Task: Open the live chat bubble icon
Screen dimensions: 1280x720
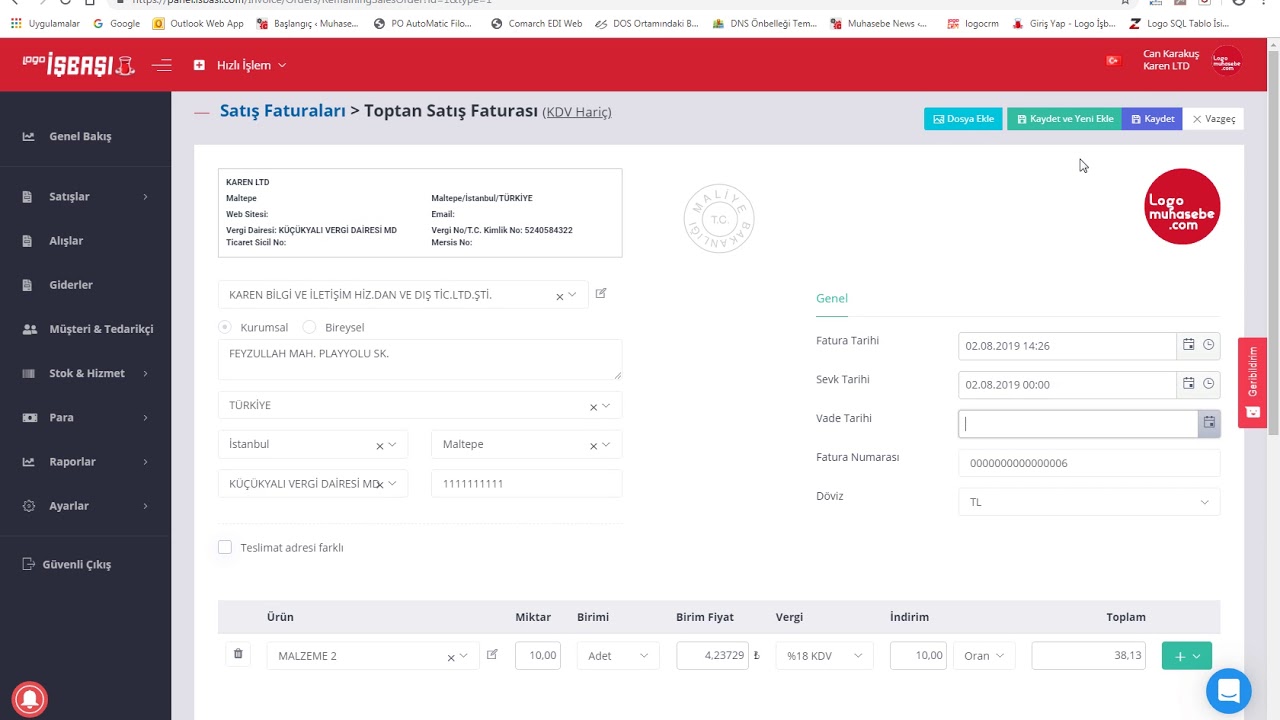Action: pos(1229,691)
